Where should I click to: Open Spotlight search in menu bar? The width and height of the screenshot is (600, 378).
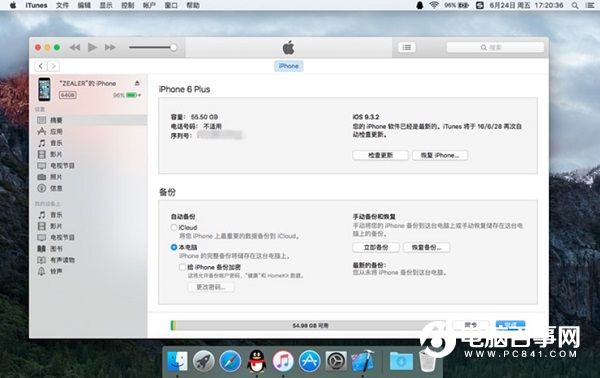click(x=575, y=5)
